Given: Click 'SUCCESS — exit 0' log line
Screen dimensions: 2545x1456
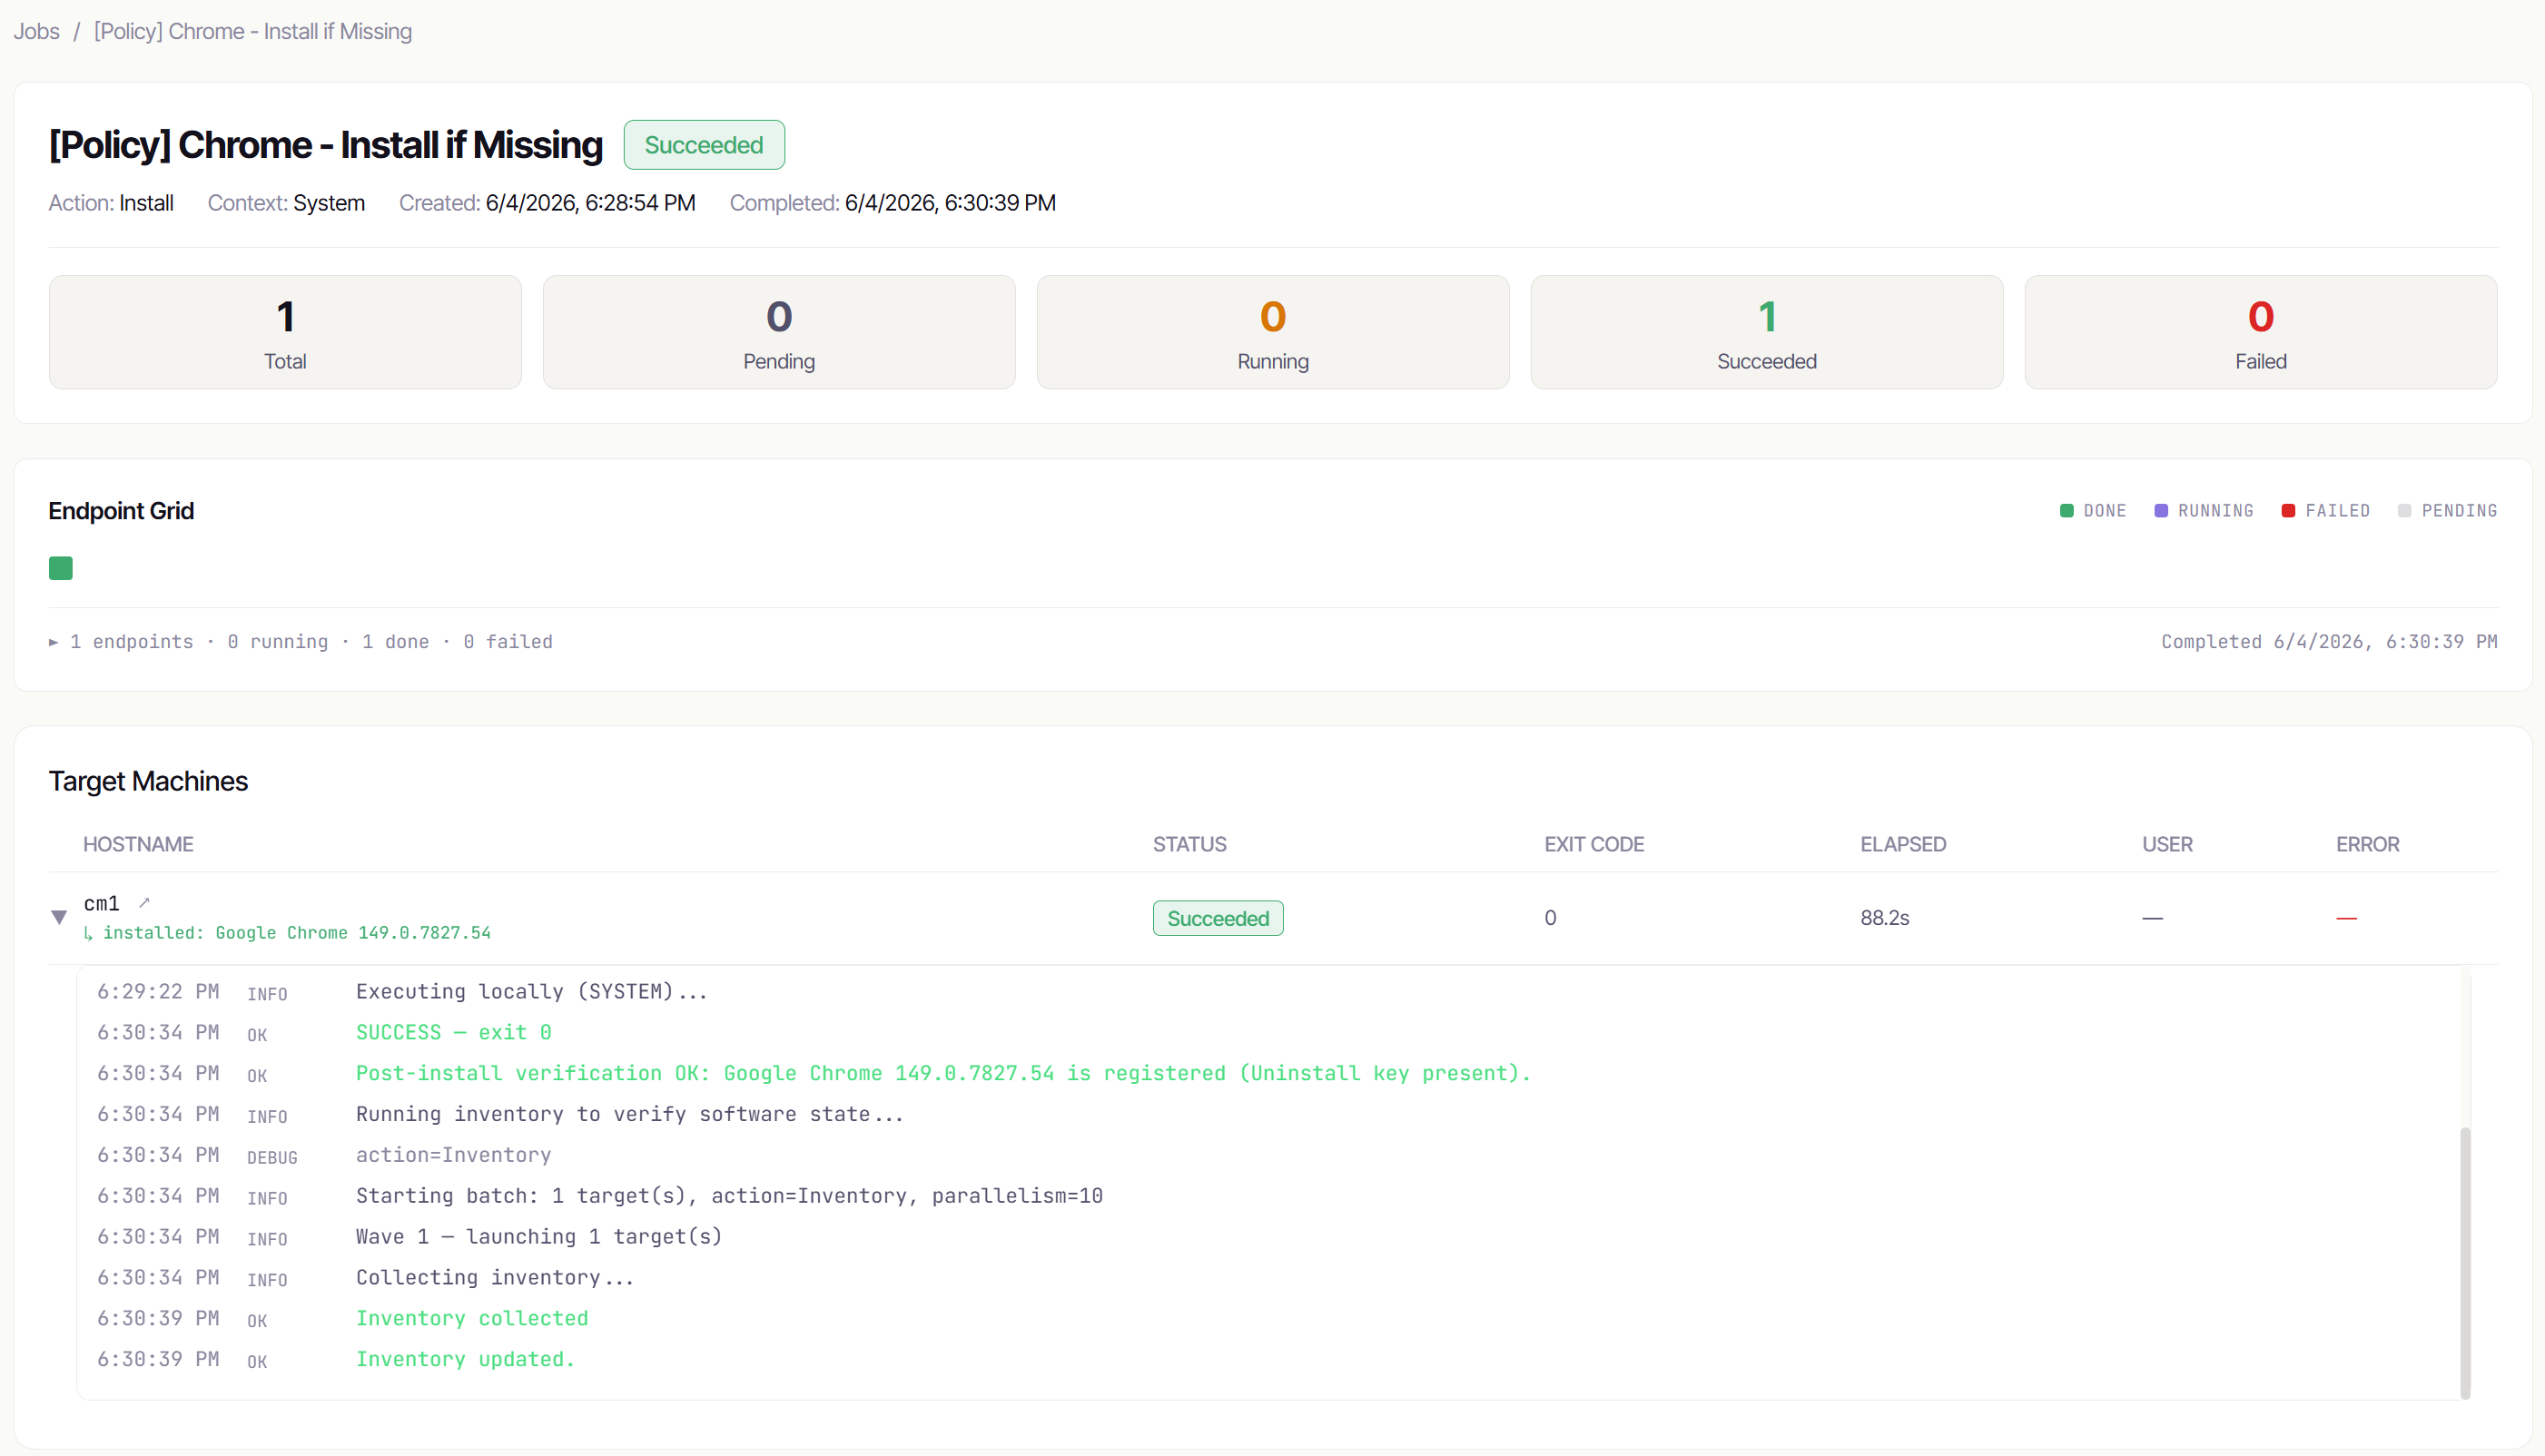Looking at the screenshot, I should [454, 1032].
